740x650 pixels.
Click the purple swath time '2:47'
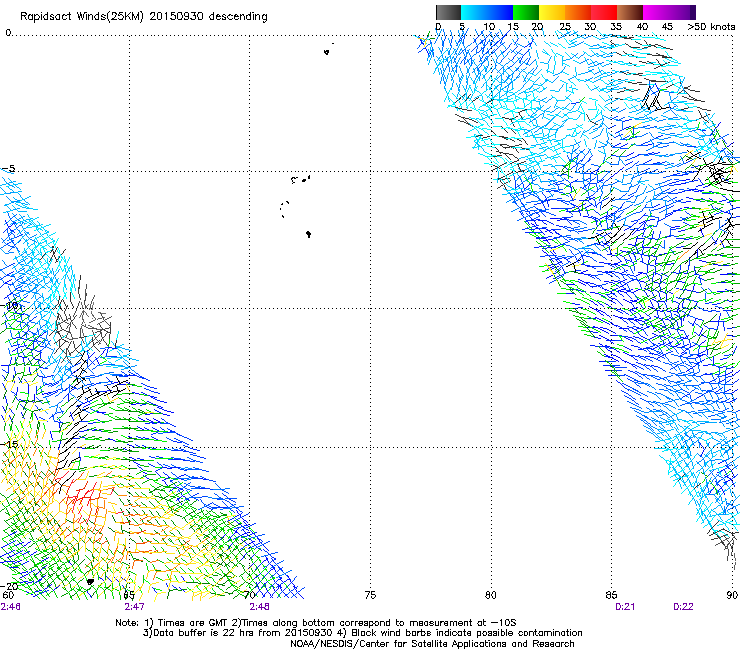135,607
